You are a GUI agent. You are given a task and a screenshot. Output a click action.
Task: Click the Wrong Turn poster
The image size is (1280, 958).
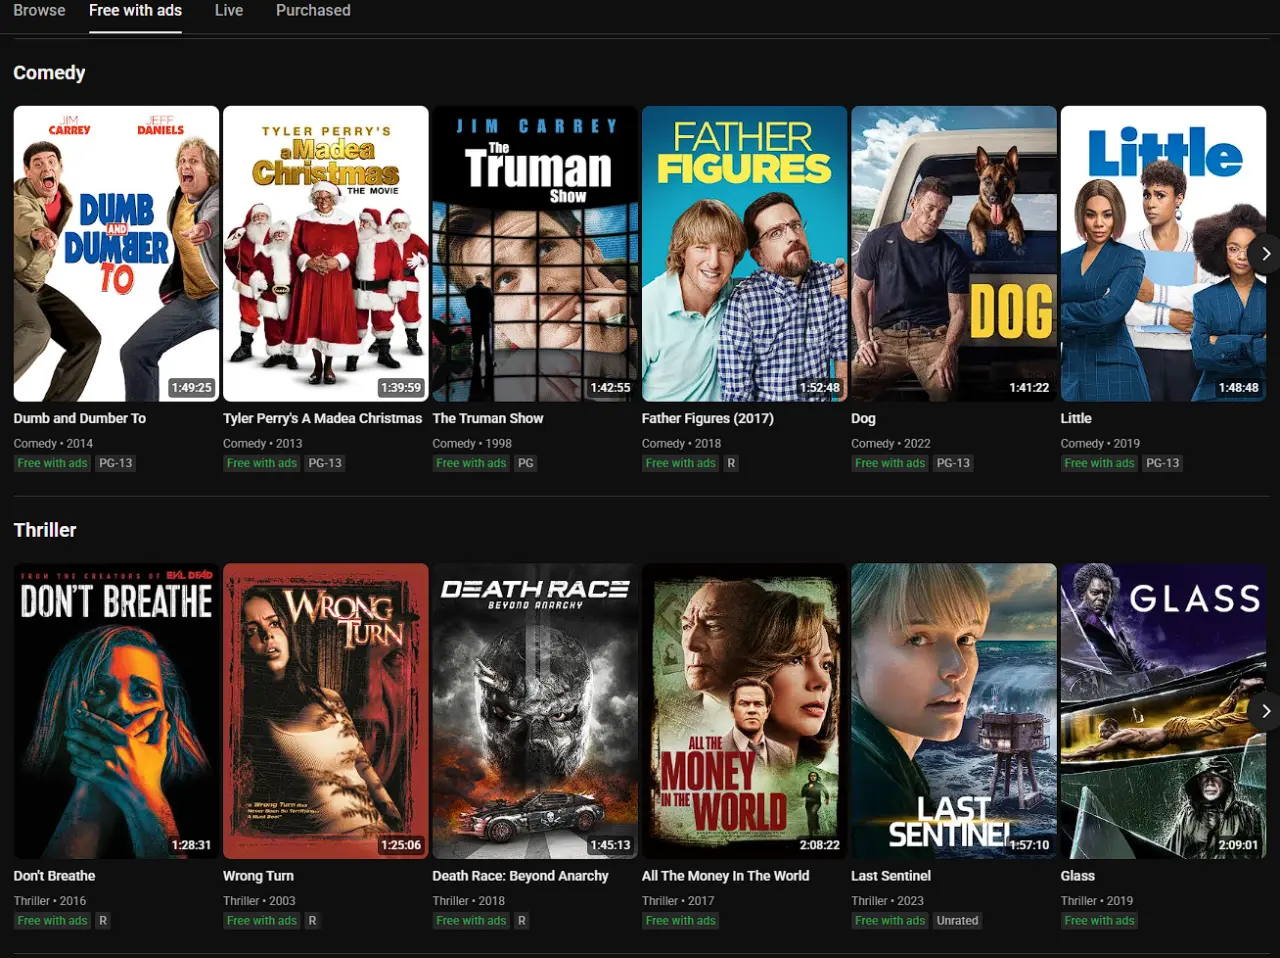pos(326,711)
